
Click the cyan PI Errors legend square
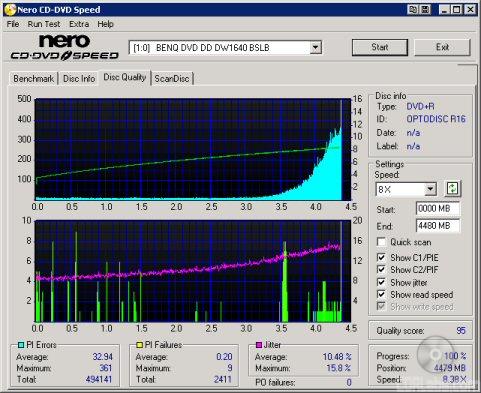coord(21,345)
